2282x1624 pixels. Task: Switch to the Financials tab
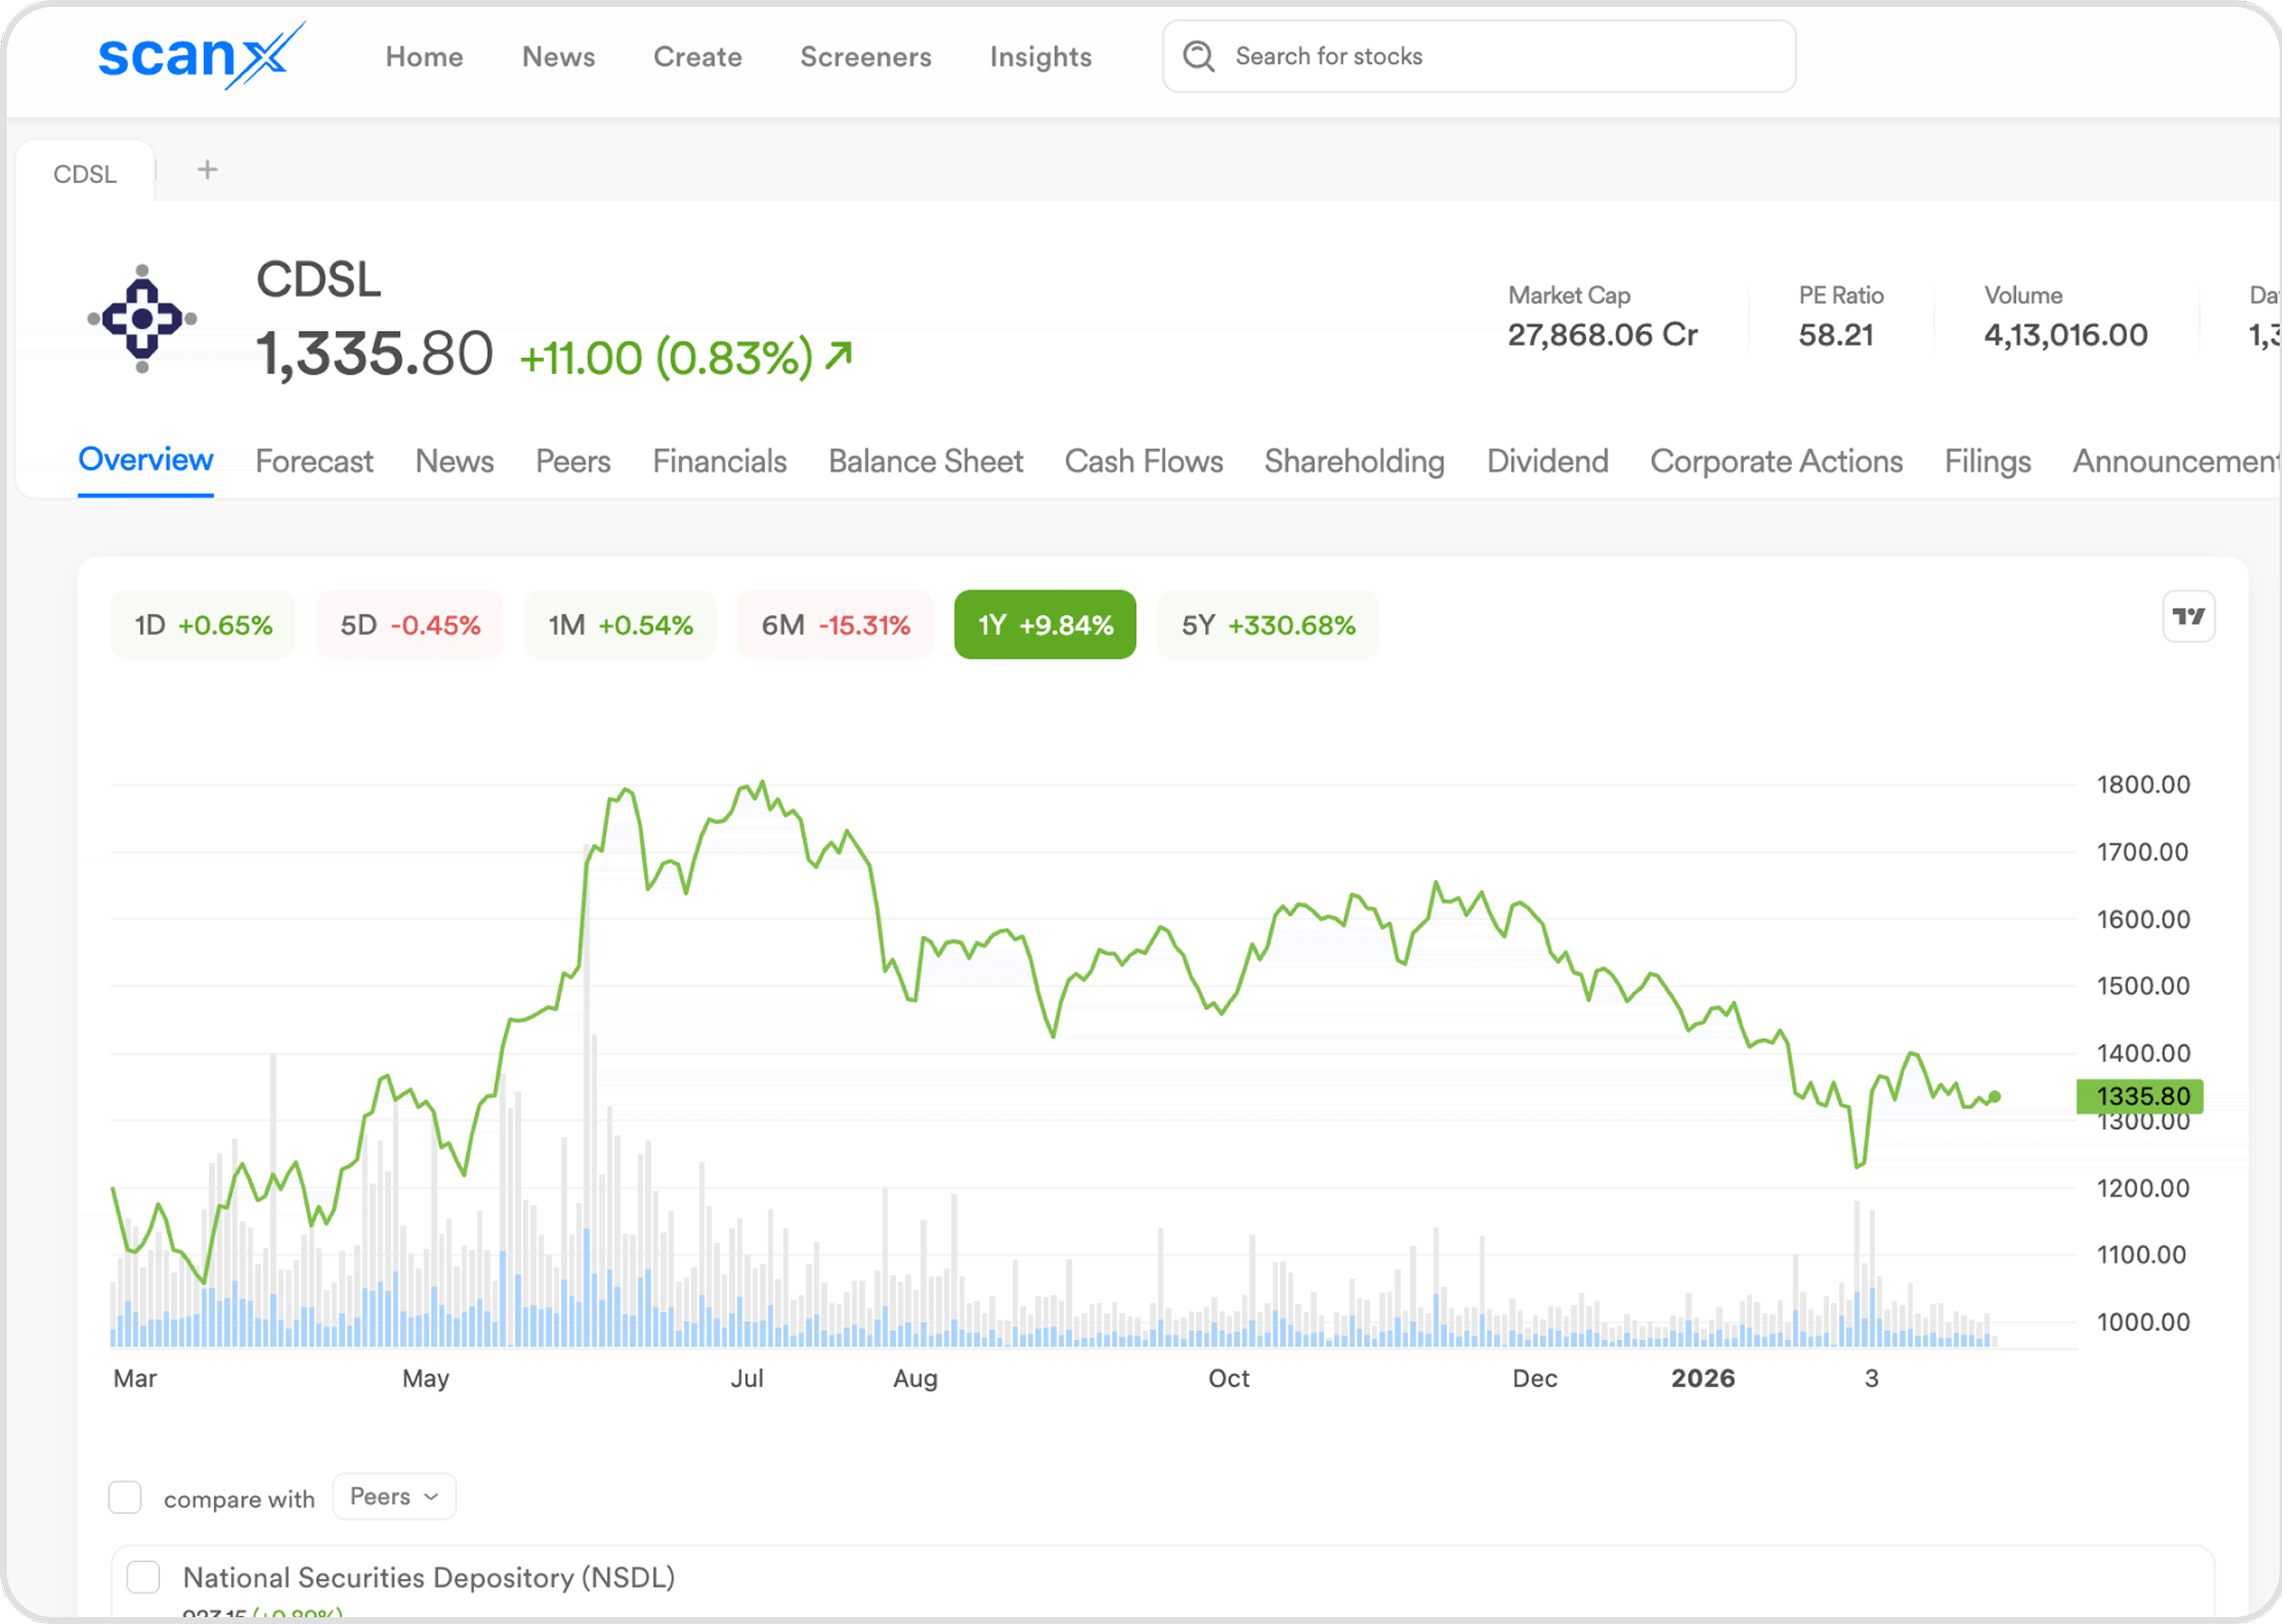719,461
